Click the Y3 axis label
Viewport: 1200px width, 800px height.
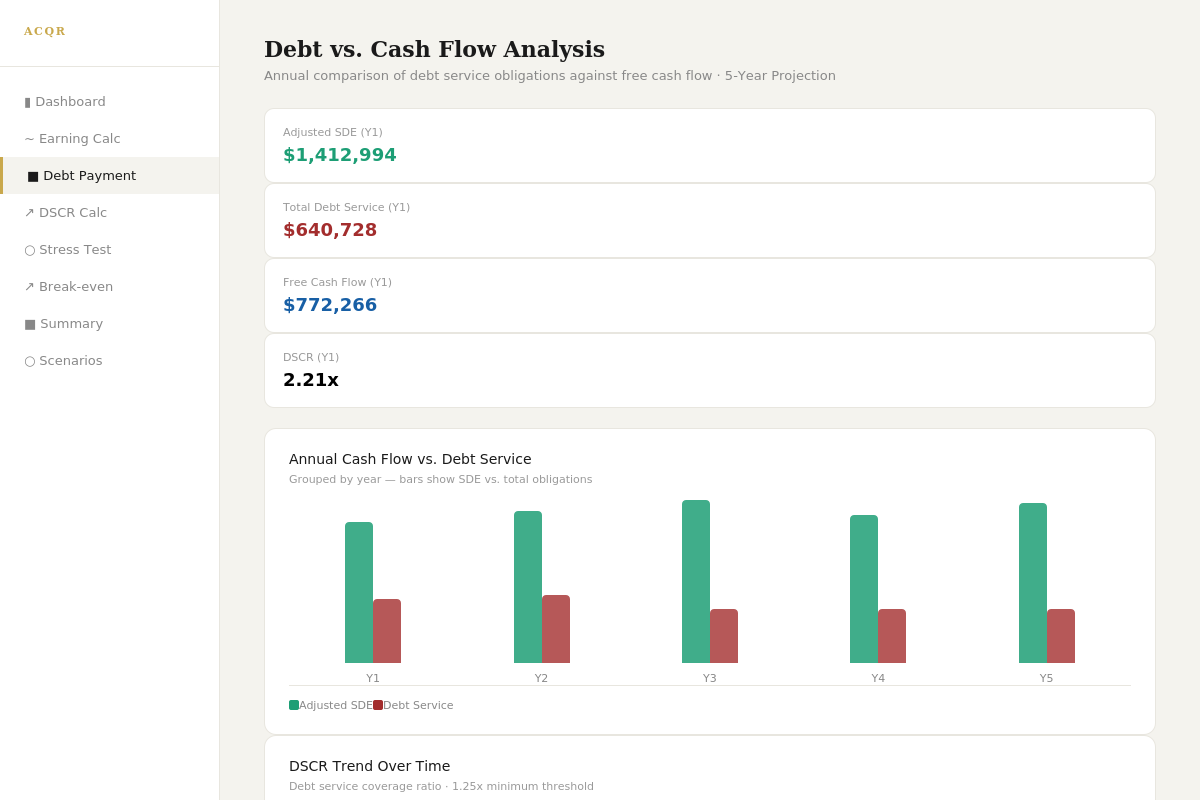pos(710,678)
